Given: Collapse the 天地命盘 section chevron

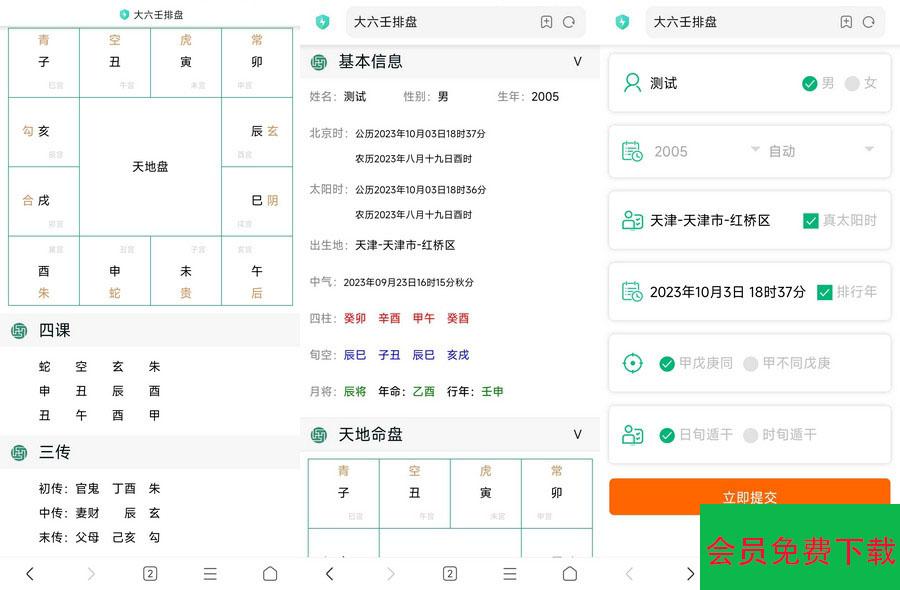Looking at the screenshot, I should (577, 434).
